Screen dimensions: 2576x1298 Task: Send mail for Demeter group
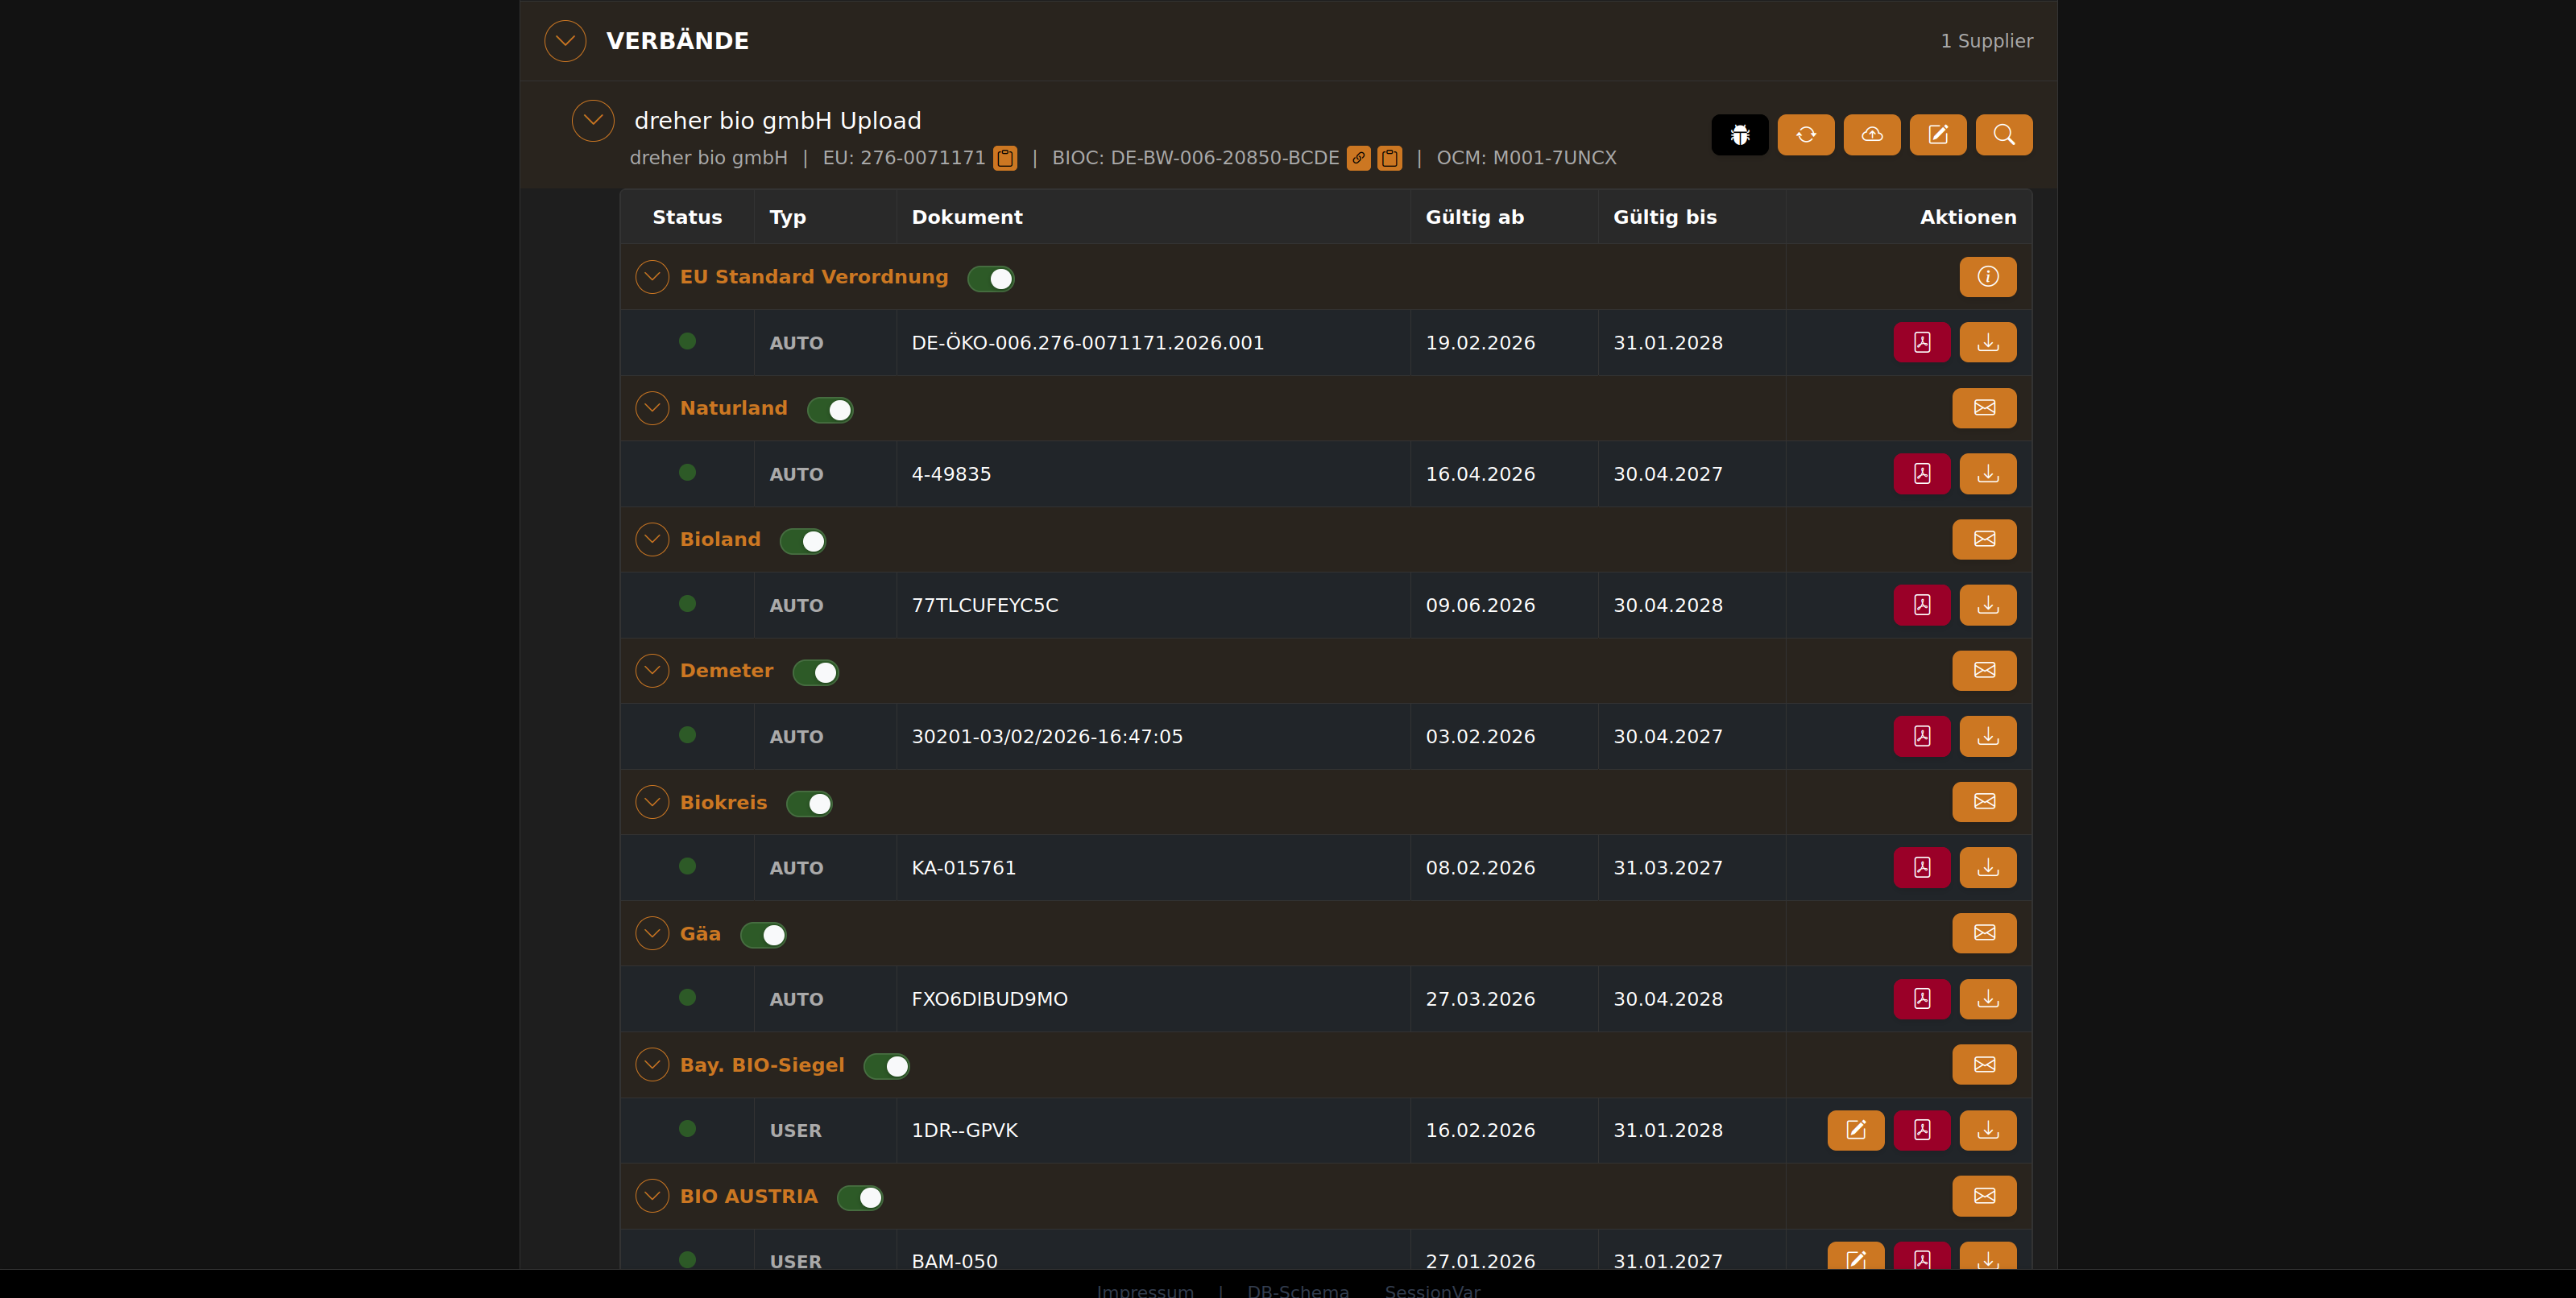coord(1984,670)
